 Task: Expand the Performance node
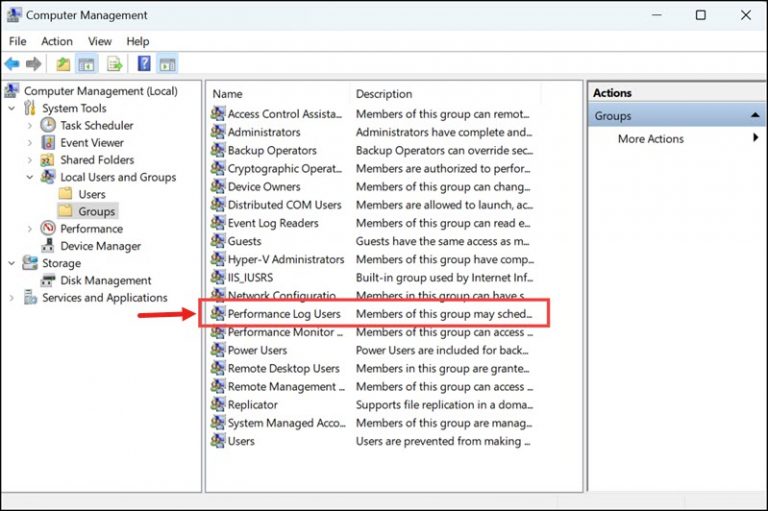[x=30, y=229]
